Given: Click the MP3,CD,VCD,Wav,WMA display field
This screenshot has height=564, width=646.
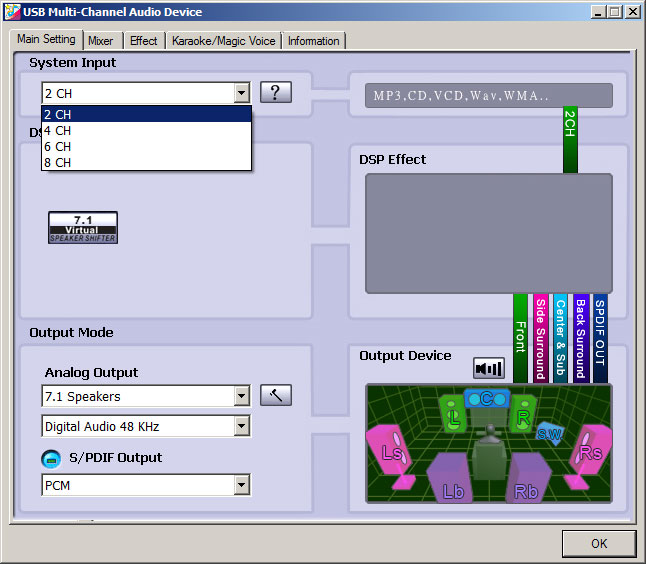Looking at the screenshot, I should [488, 96].
